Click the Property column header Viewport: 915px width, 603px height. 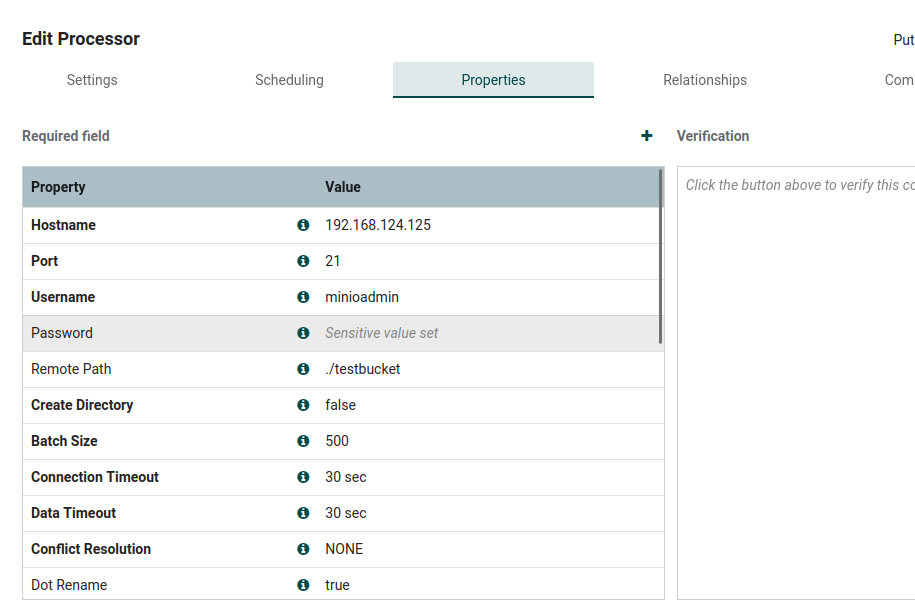58,187
